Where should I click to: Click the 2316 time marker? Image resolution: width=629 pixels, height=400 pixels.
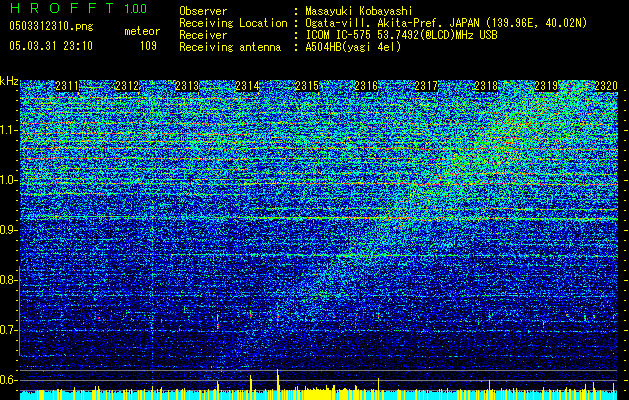(366, 86)
